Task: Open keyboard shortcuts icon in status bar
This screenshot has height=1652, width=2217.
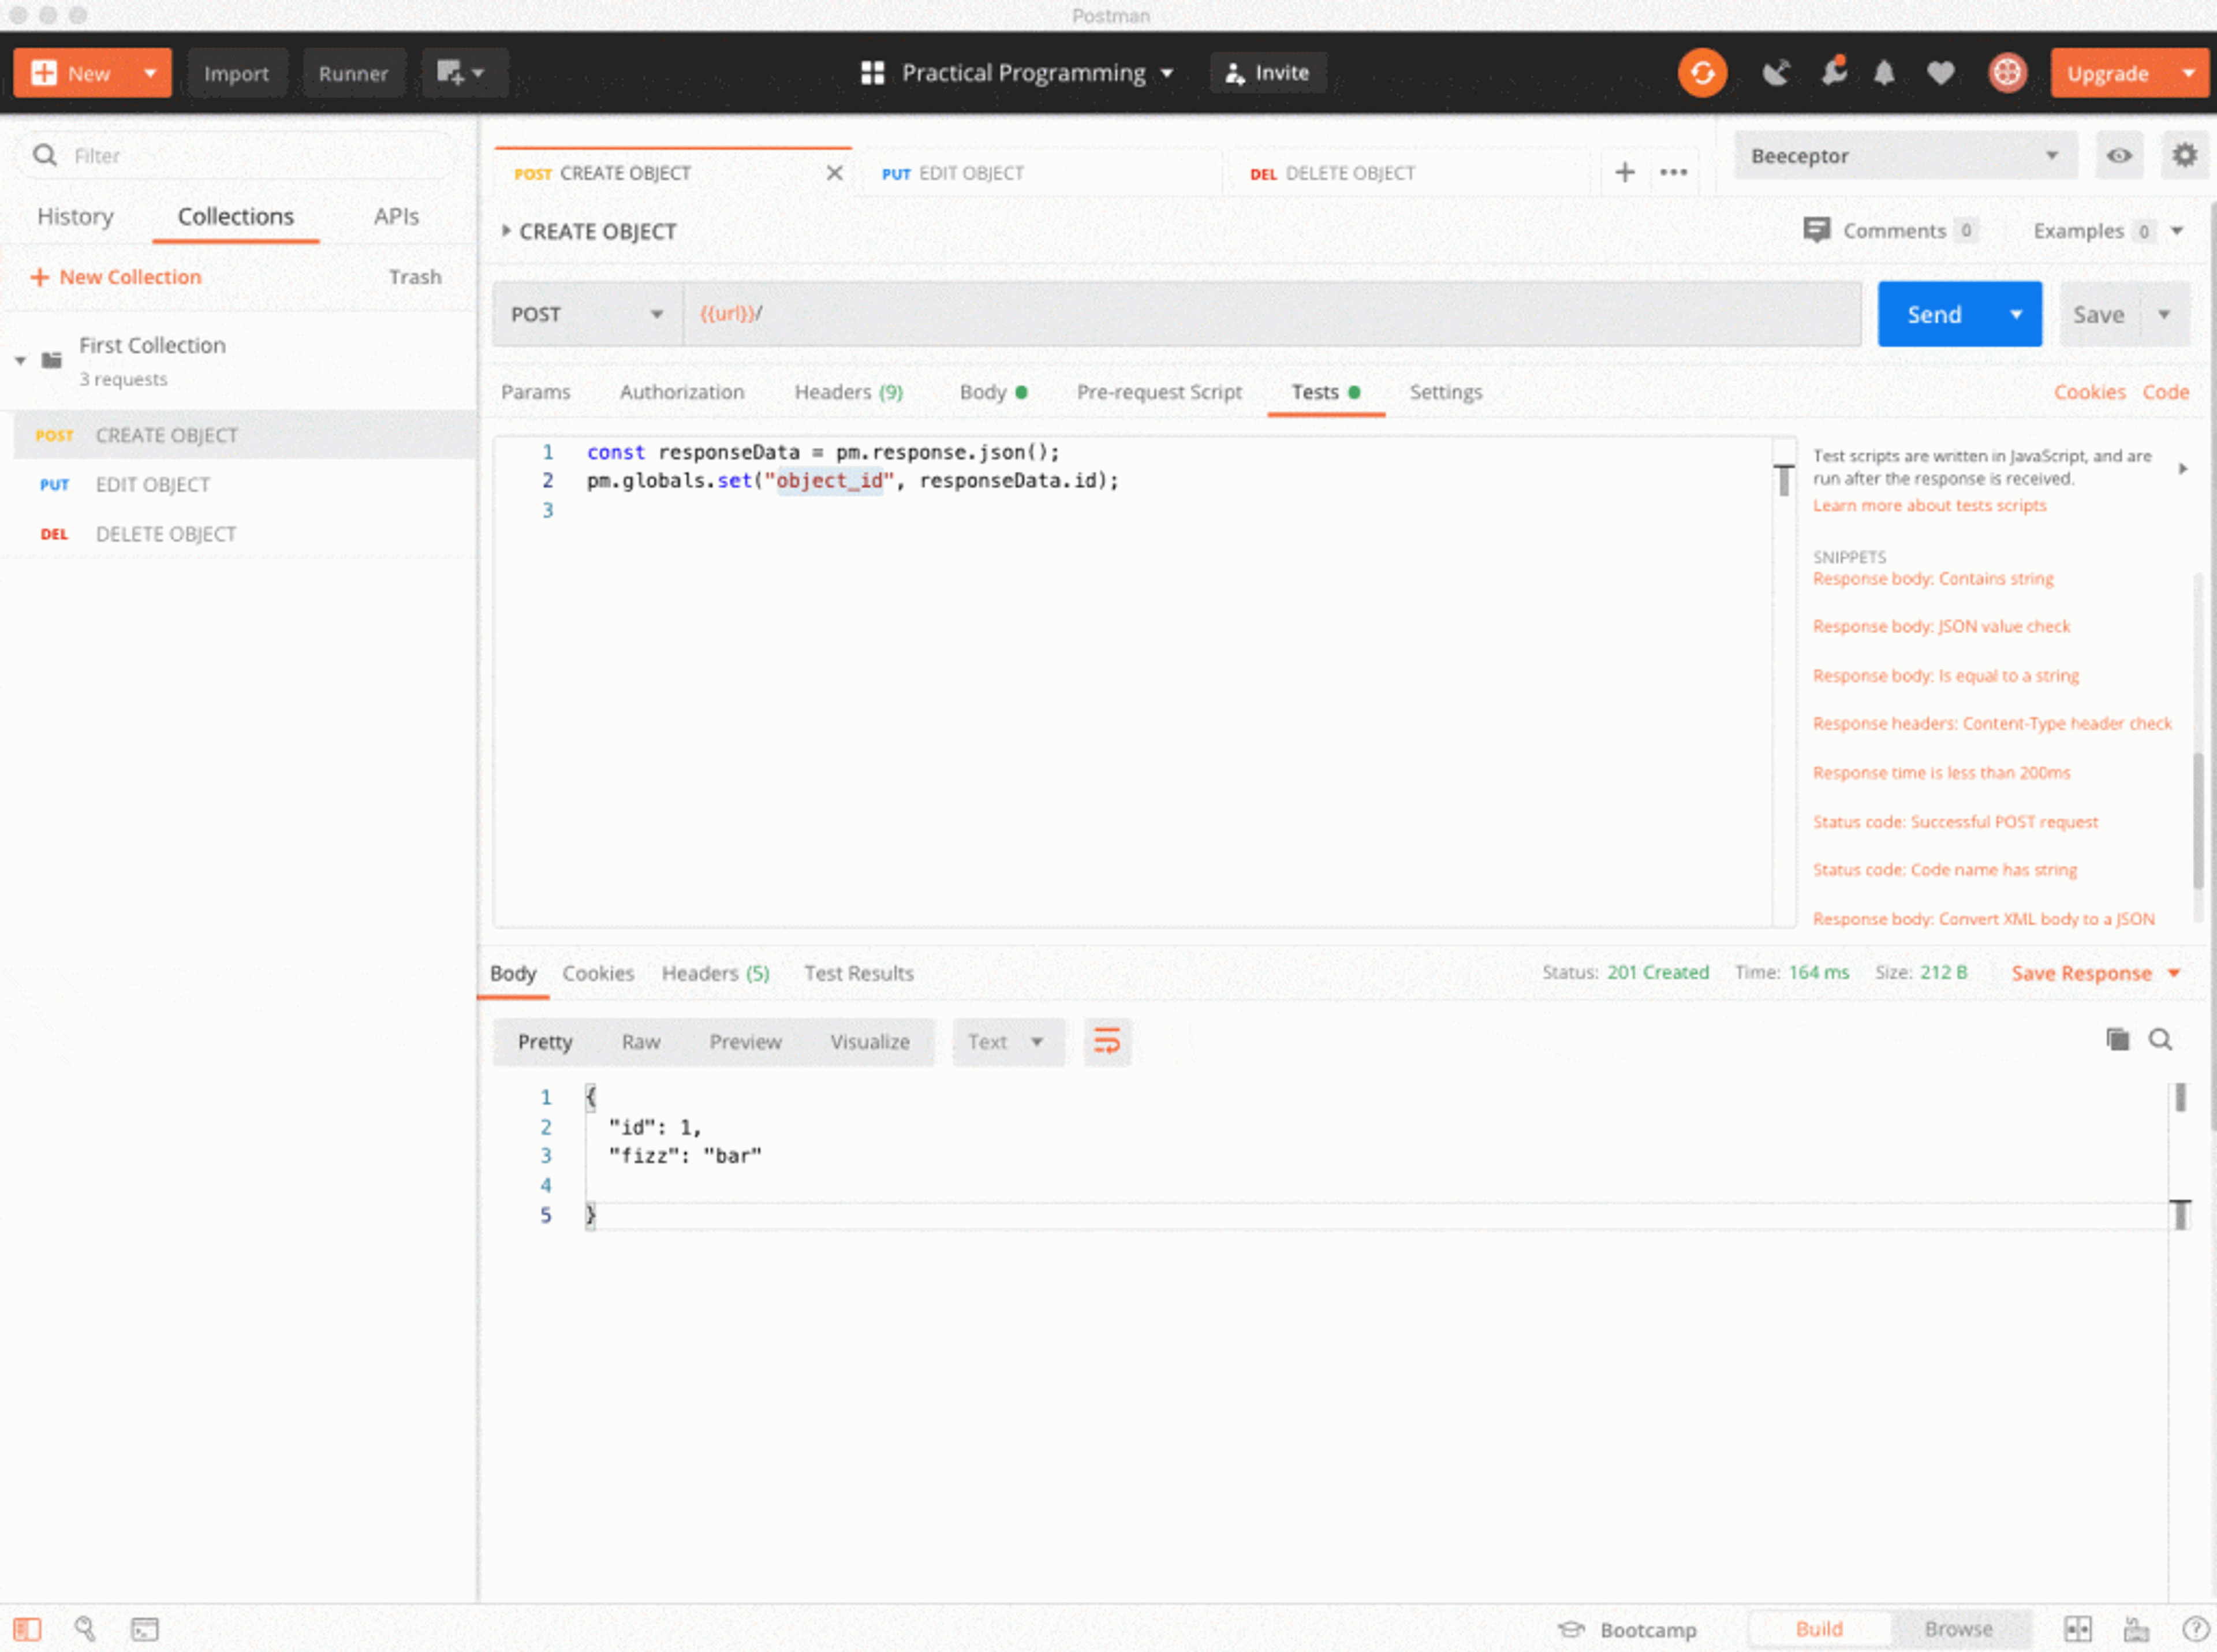Action: tap(2137, 1629)
